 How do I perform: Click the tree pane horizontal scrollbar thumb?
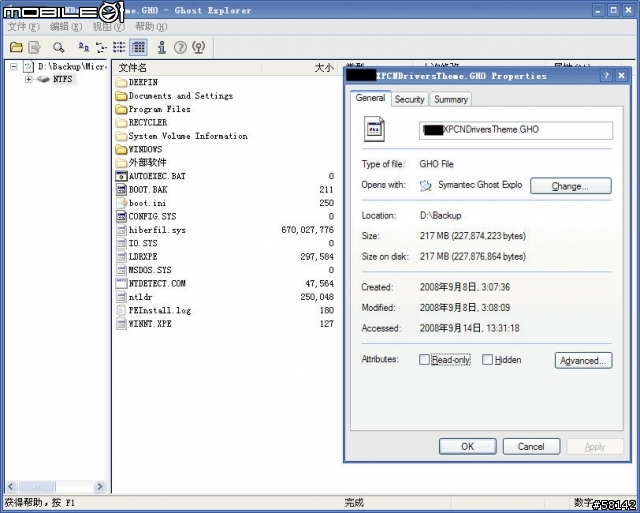(x=37, y=486)
